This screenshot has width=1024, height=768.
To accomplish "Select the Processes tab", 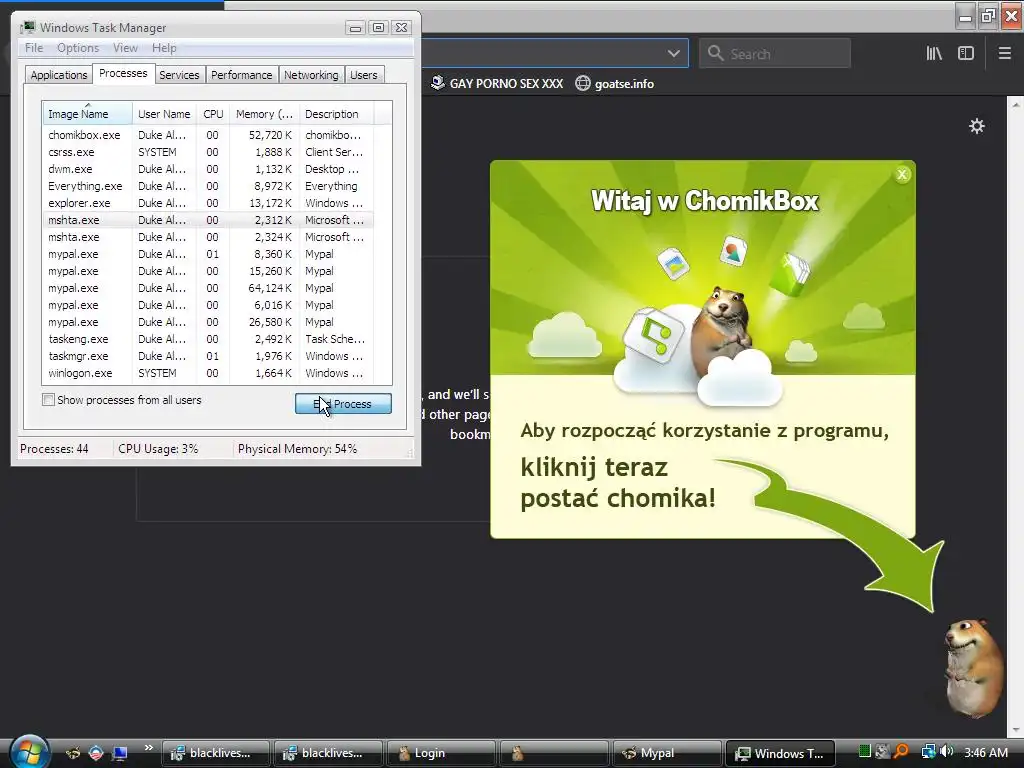I will [x=123, y=73].
